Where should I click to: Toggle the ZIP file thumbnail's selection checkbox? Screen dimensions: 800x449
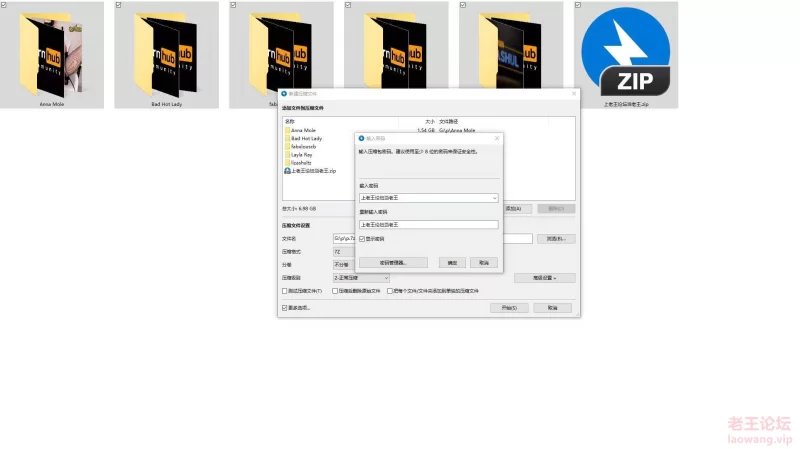click(578, 5)
